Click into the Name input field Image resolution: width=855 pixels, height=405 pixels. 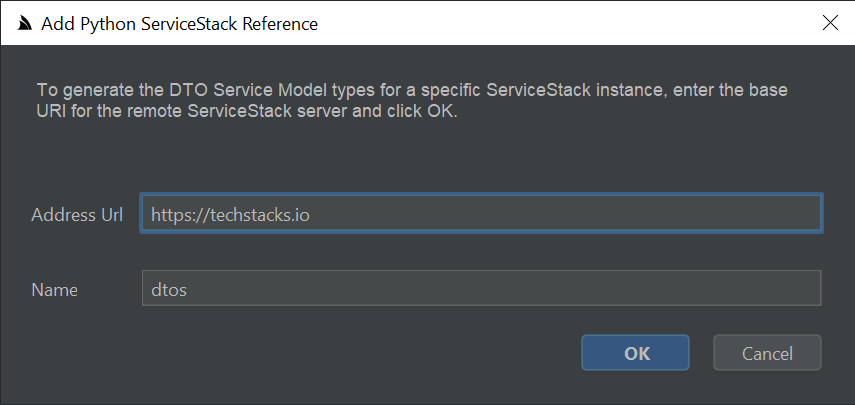click(x=481, y=290)
